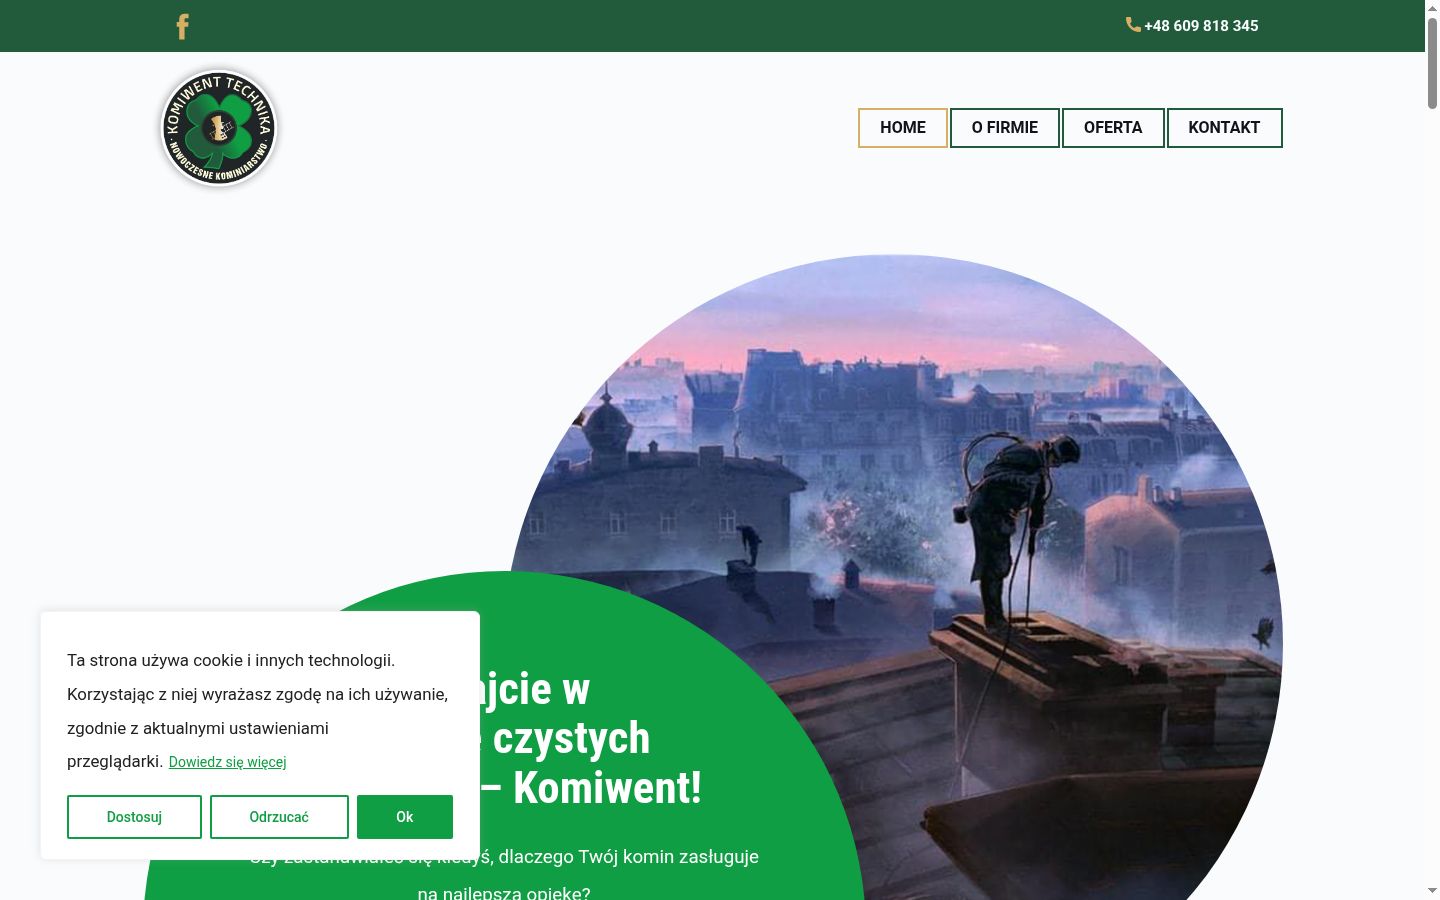The height and width of the screenshot is (900, 1440).
Task: Click the Komiwent Technika logo
Action: [218, 128]
